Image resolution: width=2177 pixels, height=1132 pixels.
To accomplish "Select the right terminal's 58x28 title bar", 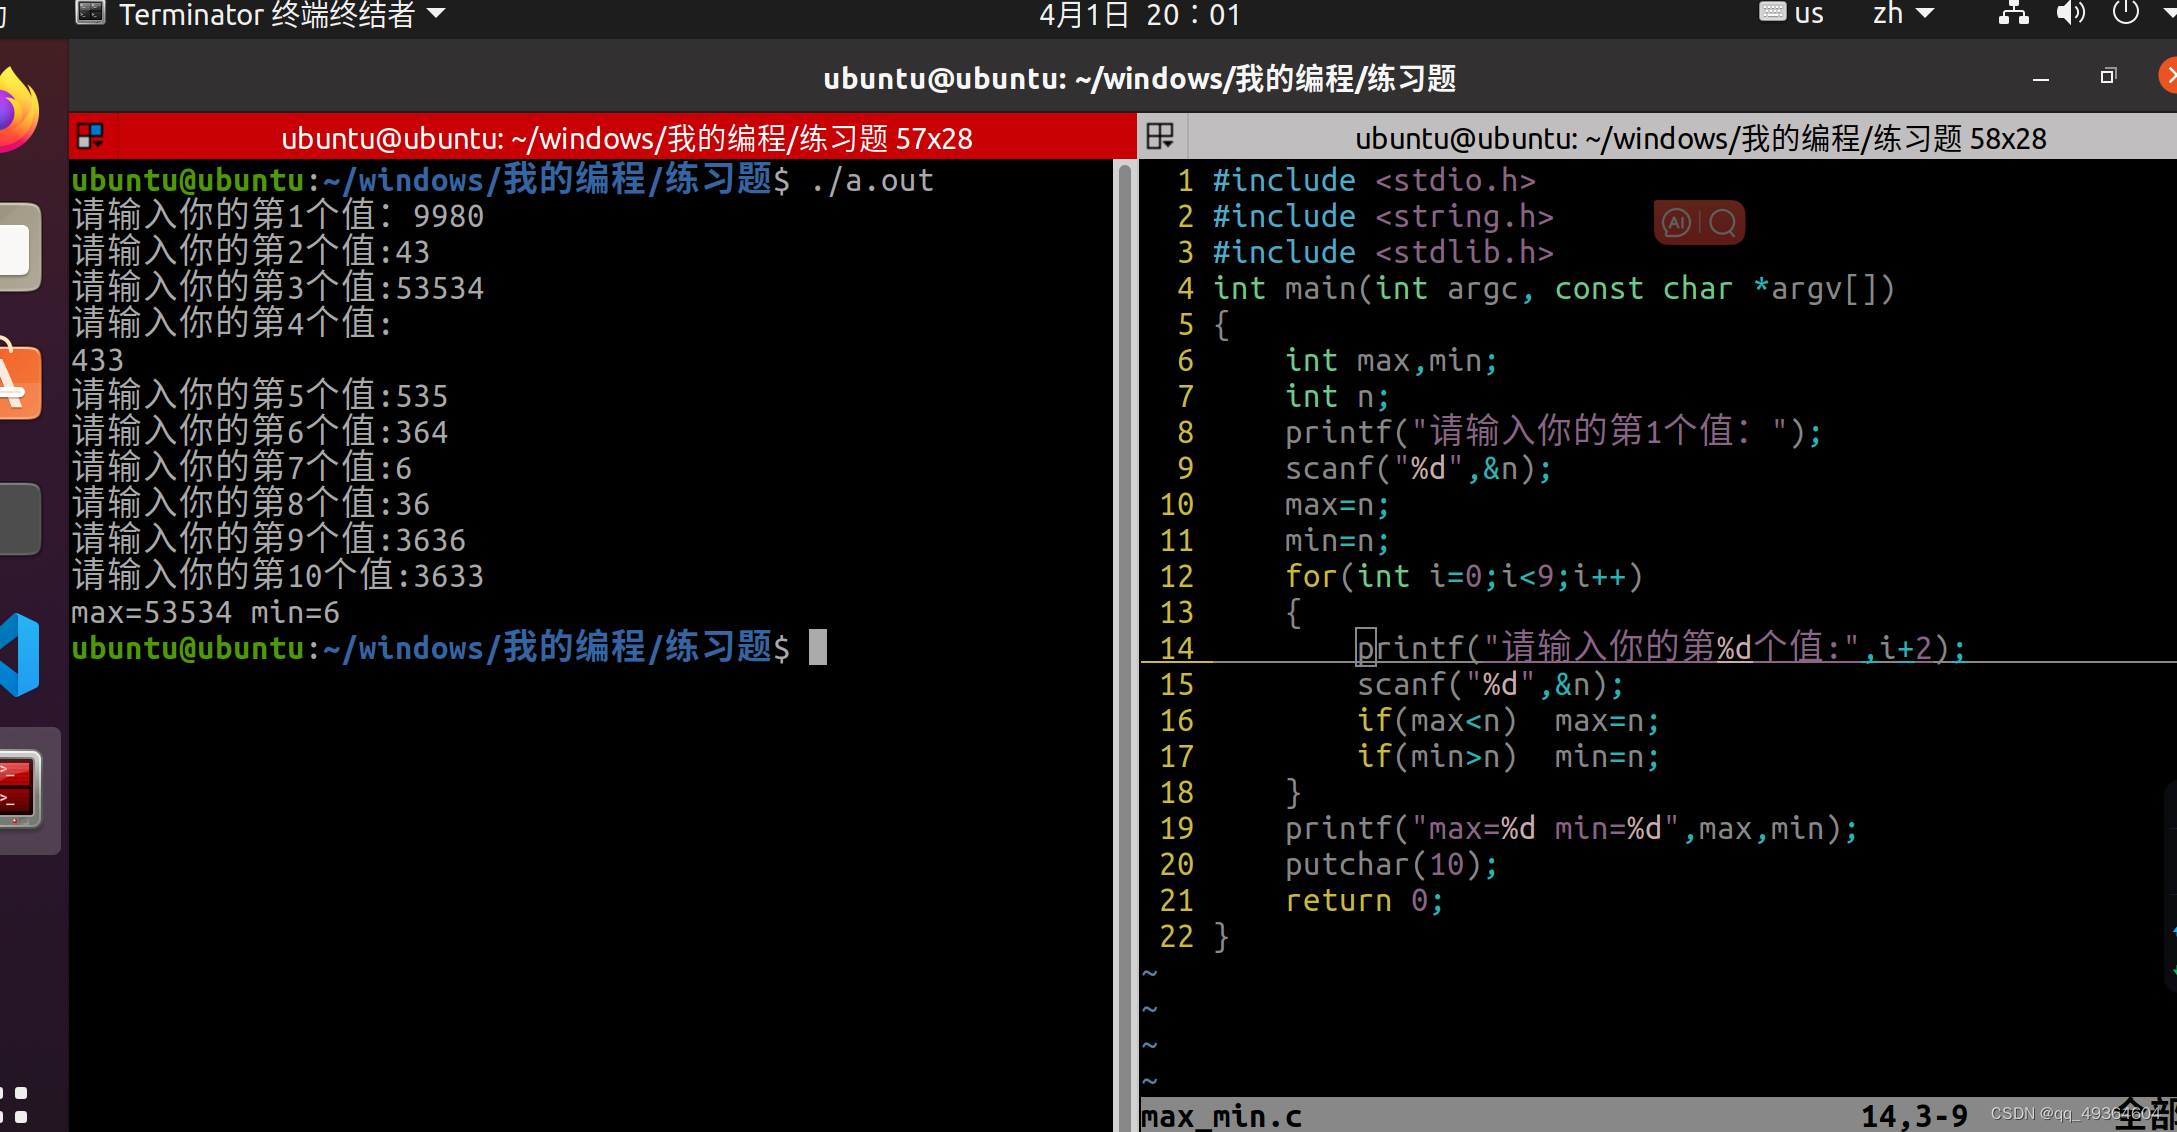I will pos(1700,138).
